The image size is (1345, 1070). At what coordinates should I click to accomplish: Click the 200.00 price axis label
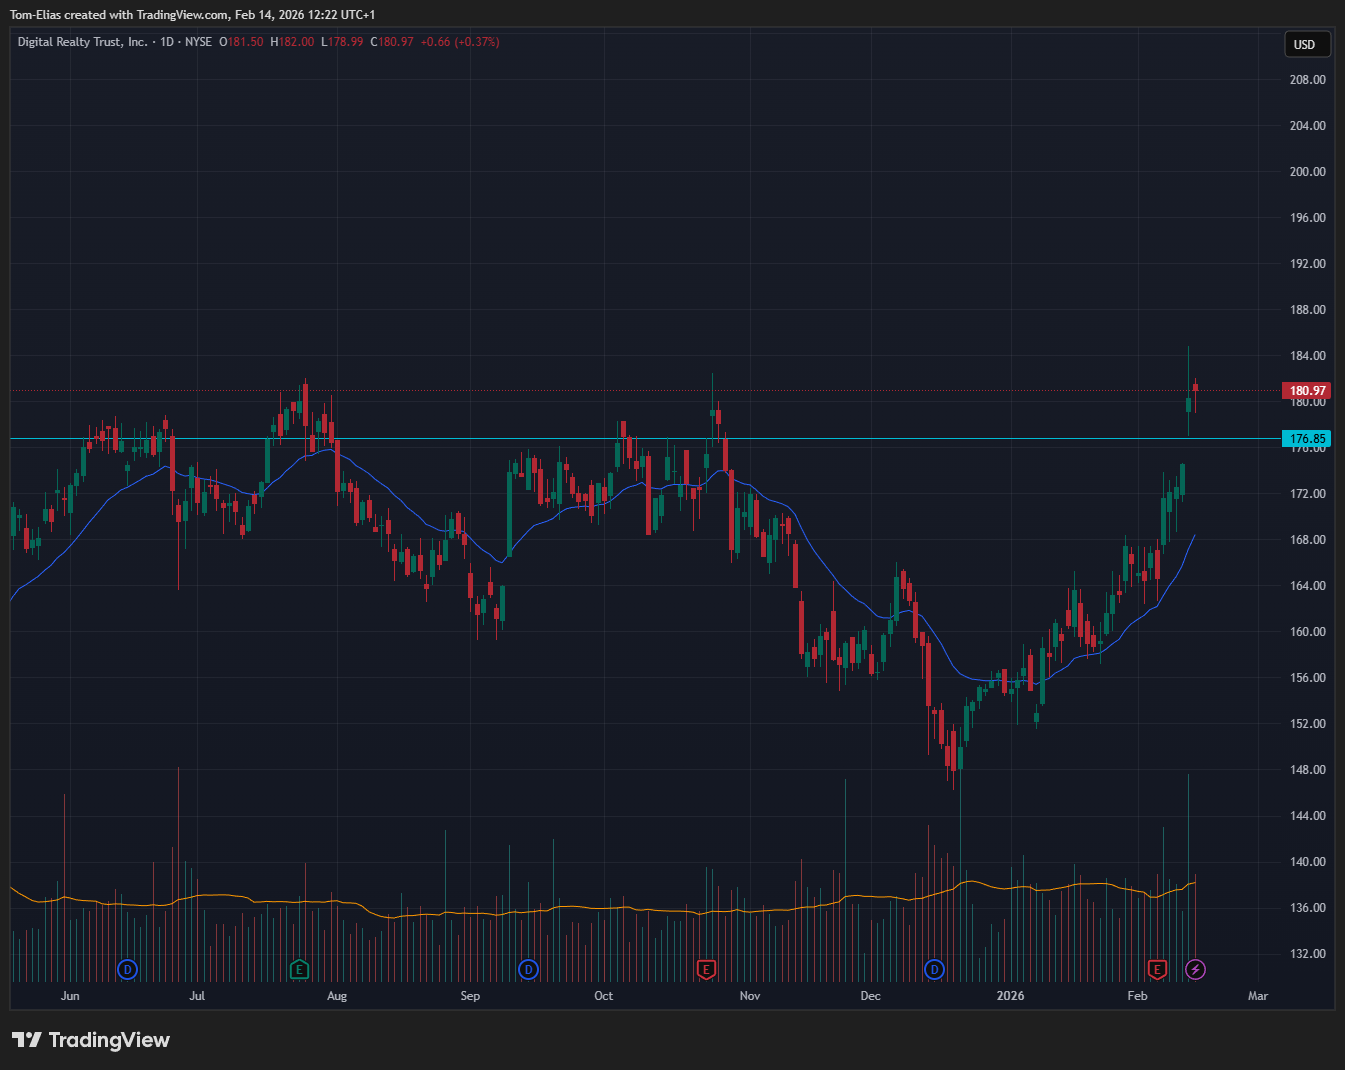point(1307,172)
